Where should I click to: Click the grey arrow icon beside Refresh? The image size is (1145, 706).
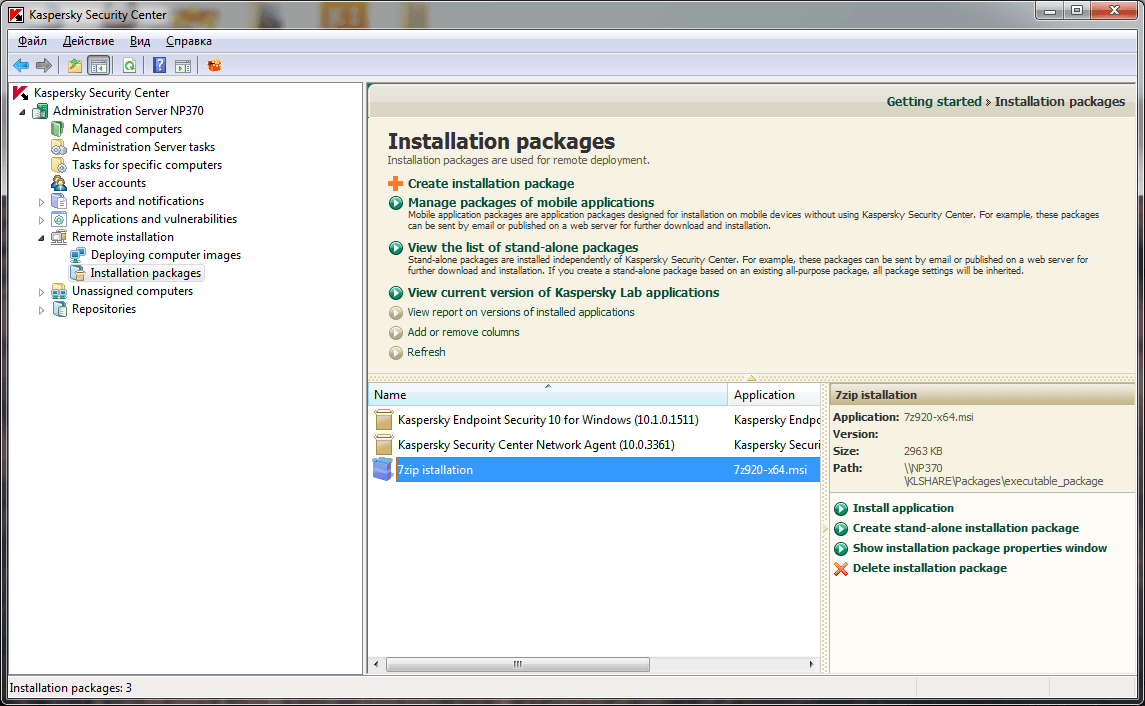396,353
